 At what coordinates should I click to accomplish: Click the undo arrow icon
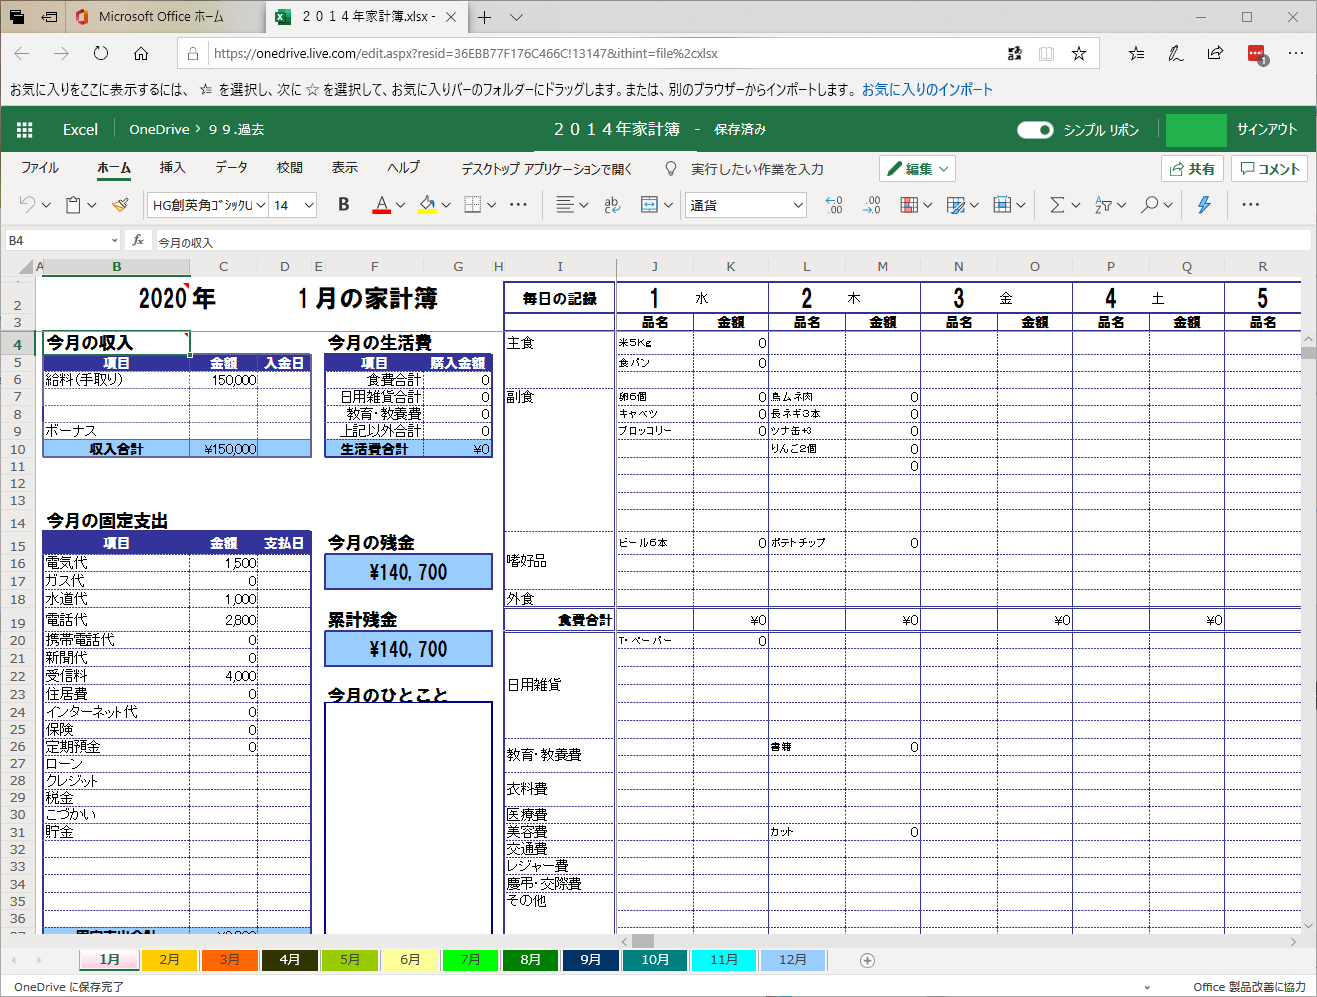(x=27, y=204)
